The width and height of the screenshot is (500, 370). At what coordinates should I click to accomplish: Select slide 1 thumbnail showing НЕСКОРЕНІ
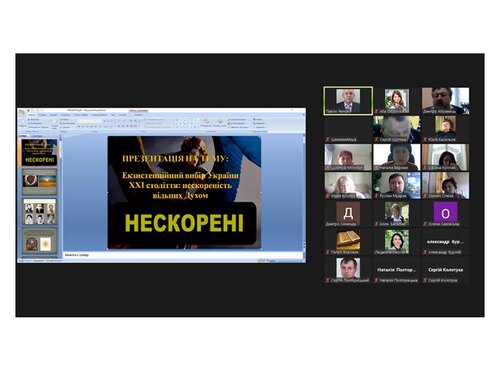[39, 152]
